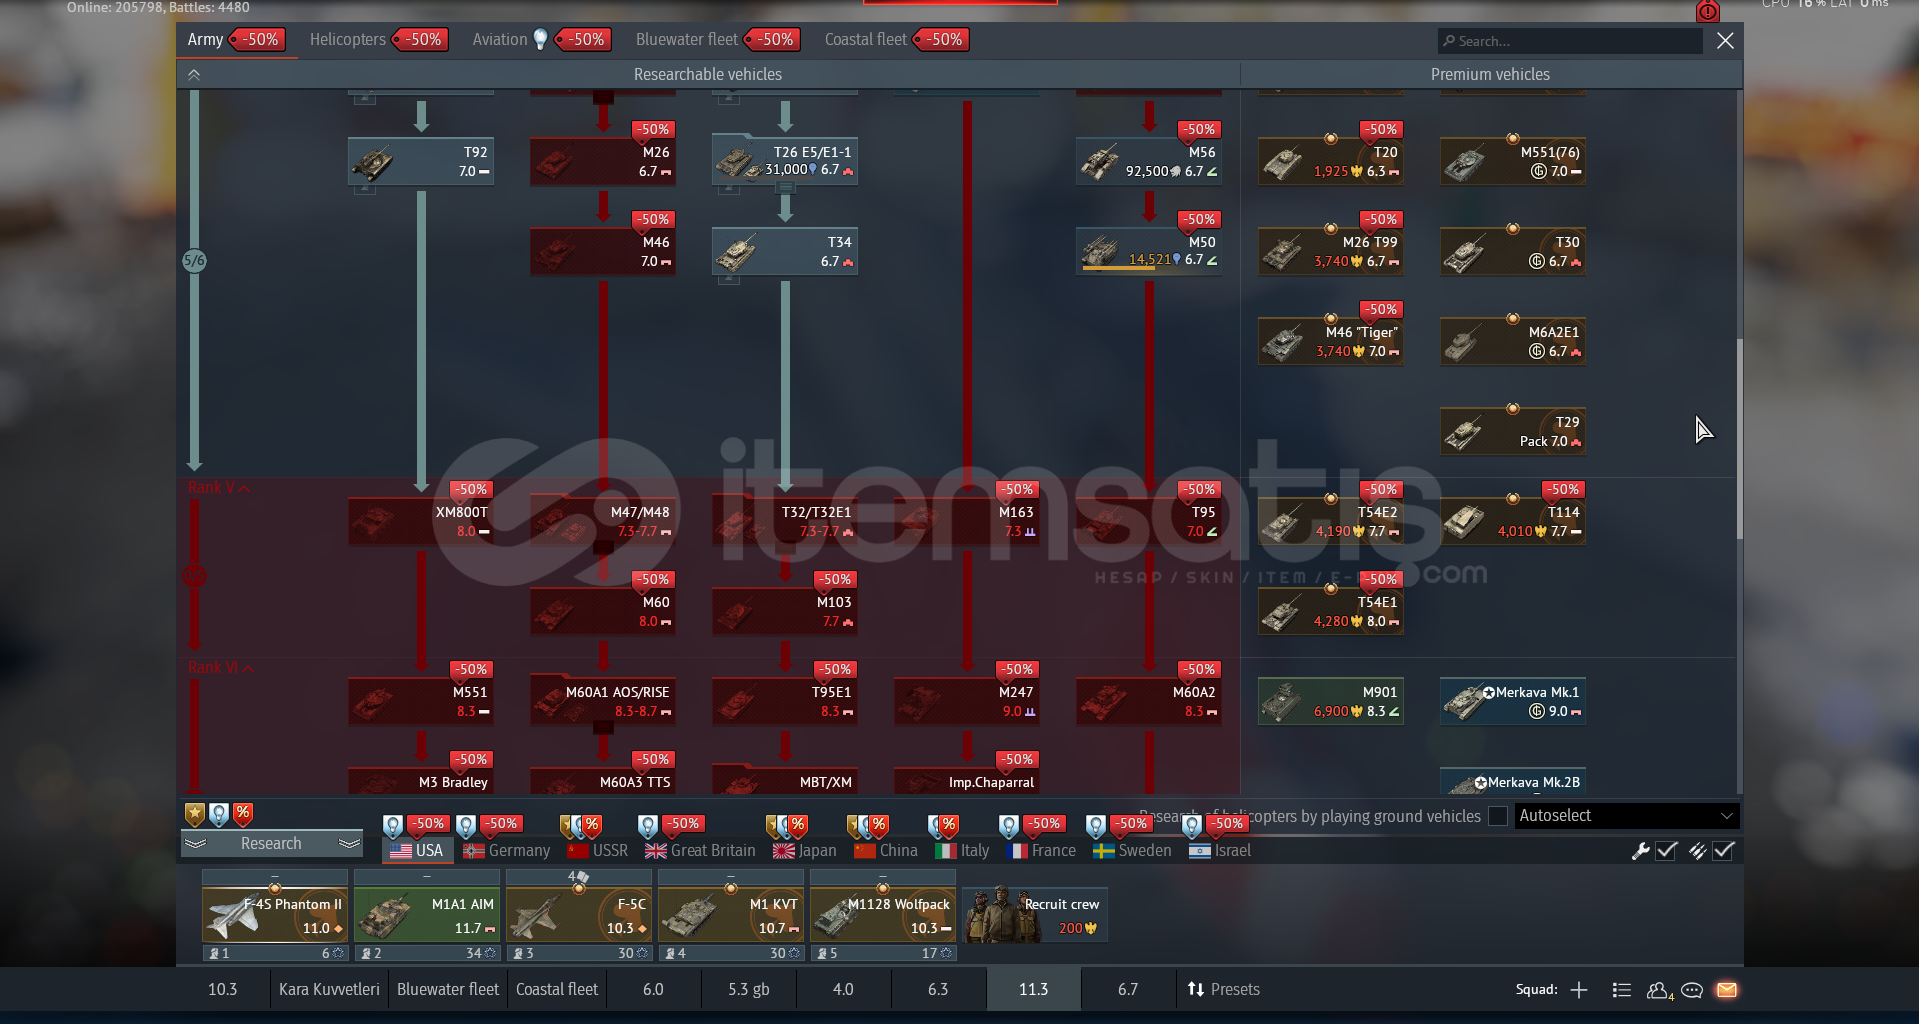Select the M60A2 vehicle card

tap(1149, 701)
